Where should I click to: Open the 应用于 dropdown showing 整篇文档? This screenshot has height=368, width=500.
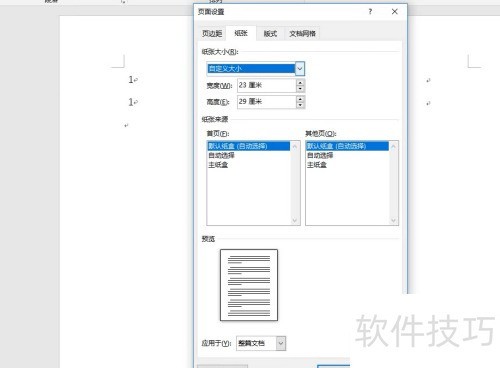point(261,343)
